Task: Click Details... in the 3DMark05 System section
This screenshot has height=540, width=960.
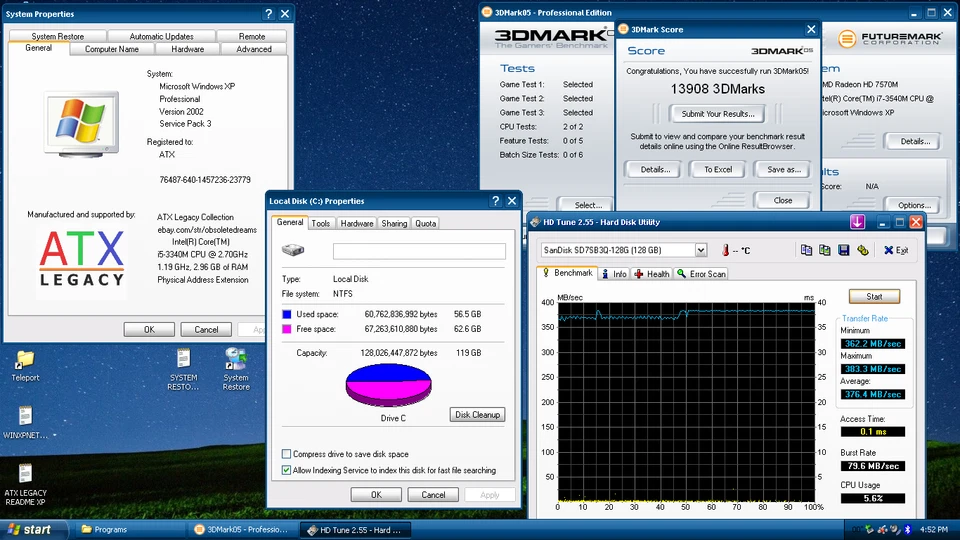Action: coord(915,141)
